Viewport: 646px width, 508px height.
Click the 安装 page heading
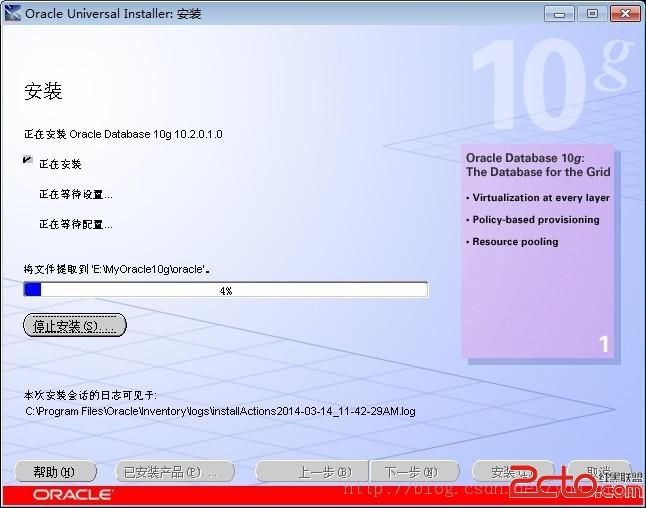(x=43, y=91)
